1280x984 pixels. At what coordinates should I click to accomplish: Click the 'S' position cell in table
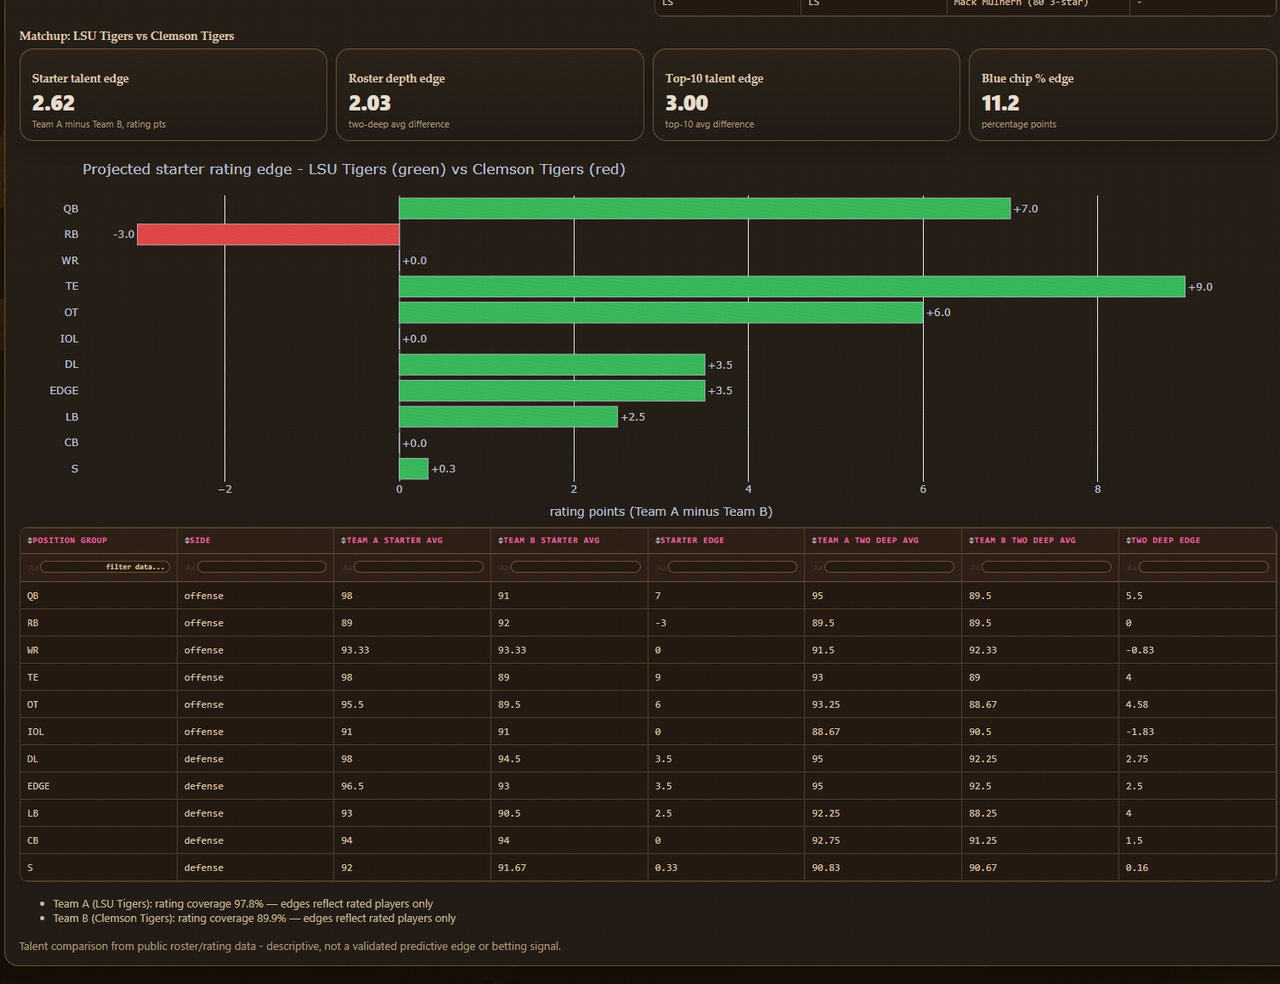pos(99,868)
